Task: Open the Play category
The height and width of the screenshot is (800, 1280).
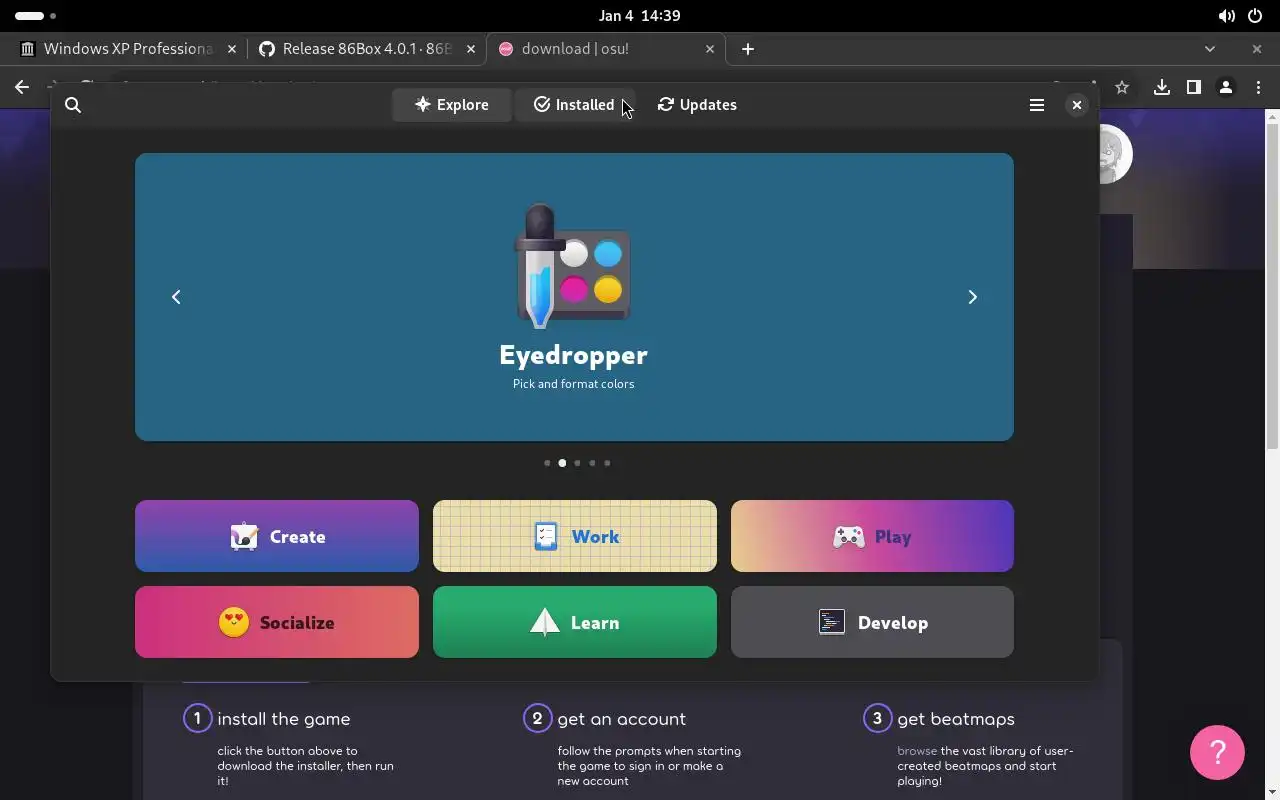Action: pyautogui.click(x=872, y=536)
